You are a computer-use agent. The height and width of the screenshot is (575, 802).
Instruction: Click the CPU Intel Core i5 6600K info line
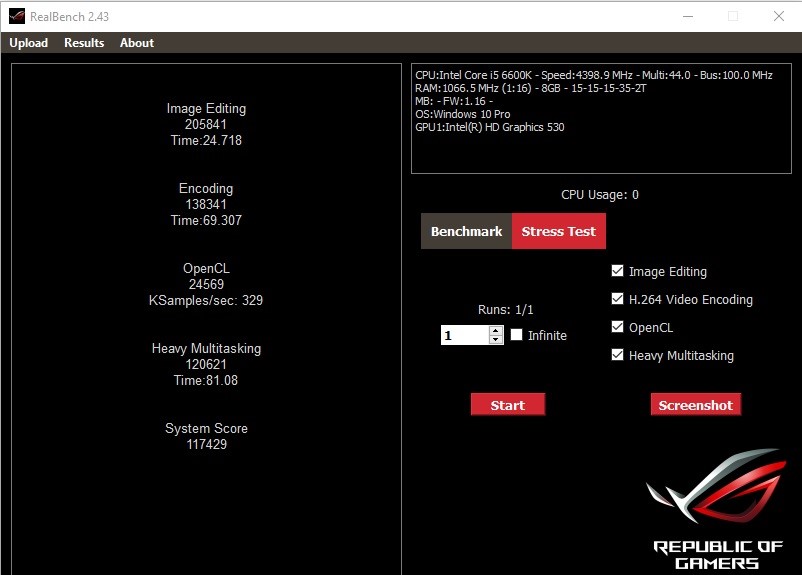click(x=594, y=75)
